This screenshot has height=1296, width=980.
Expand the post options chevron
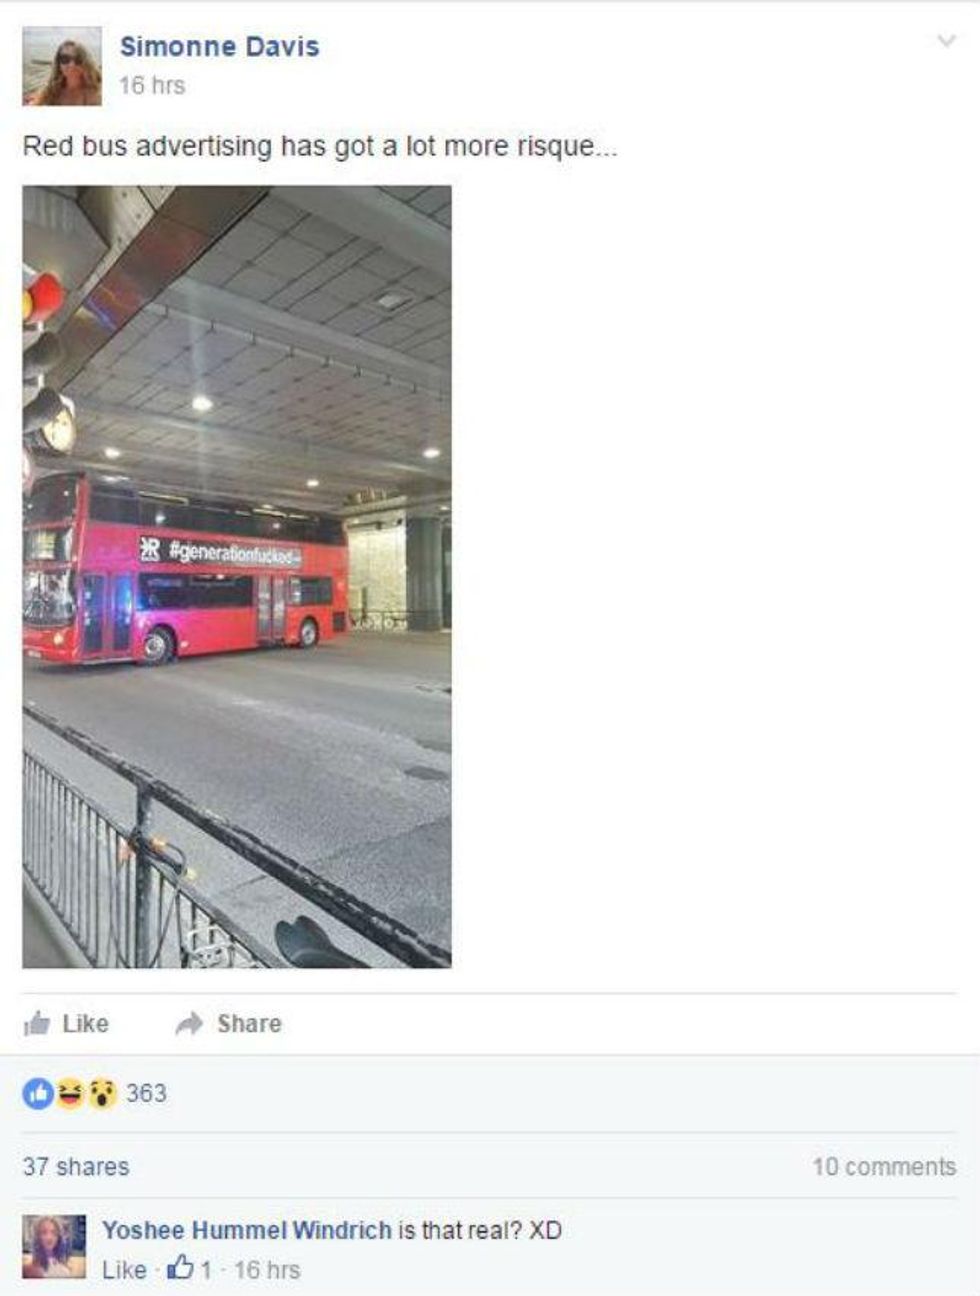[x=945, y=41]
